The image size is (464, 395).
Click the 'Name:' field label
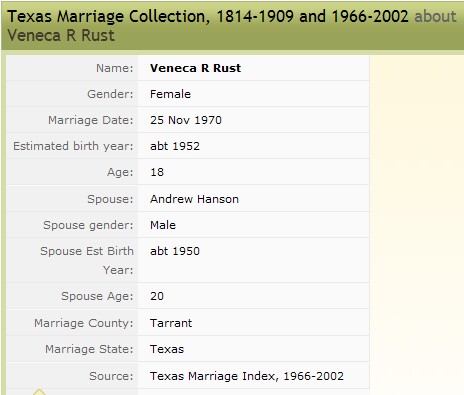pyautogui.click(x=115, y=68)
